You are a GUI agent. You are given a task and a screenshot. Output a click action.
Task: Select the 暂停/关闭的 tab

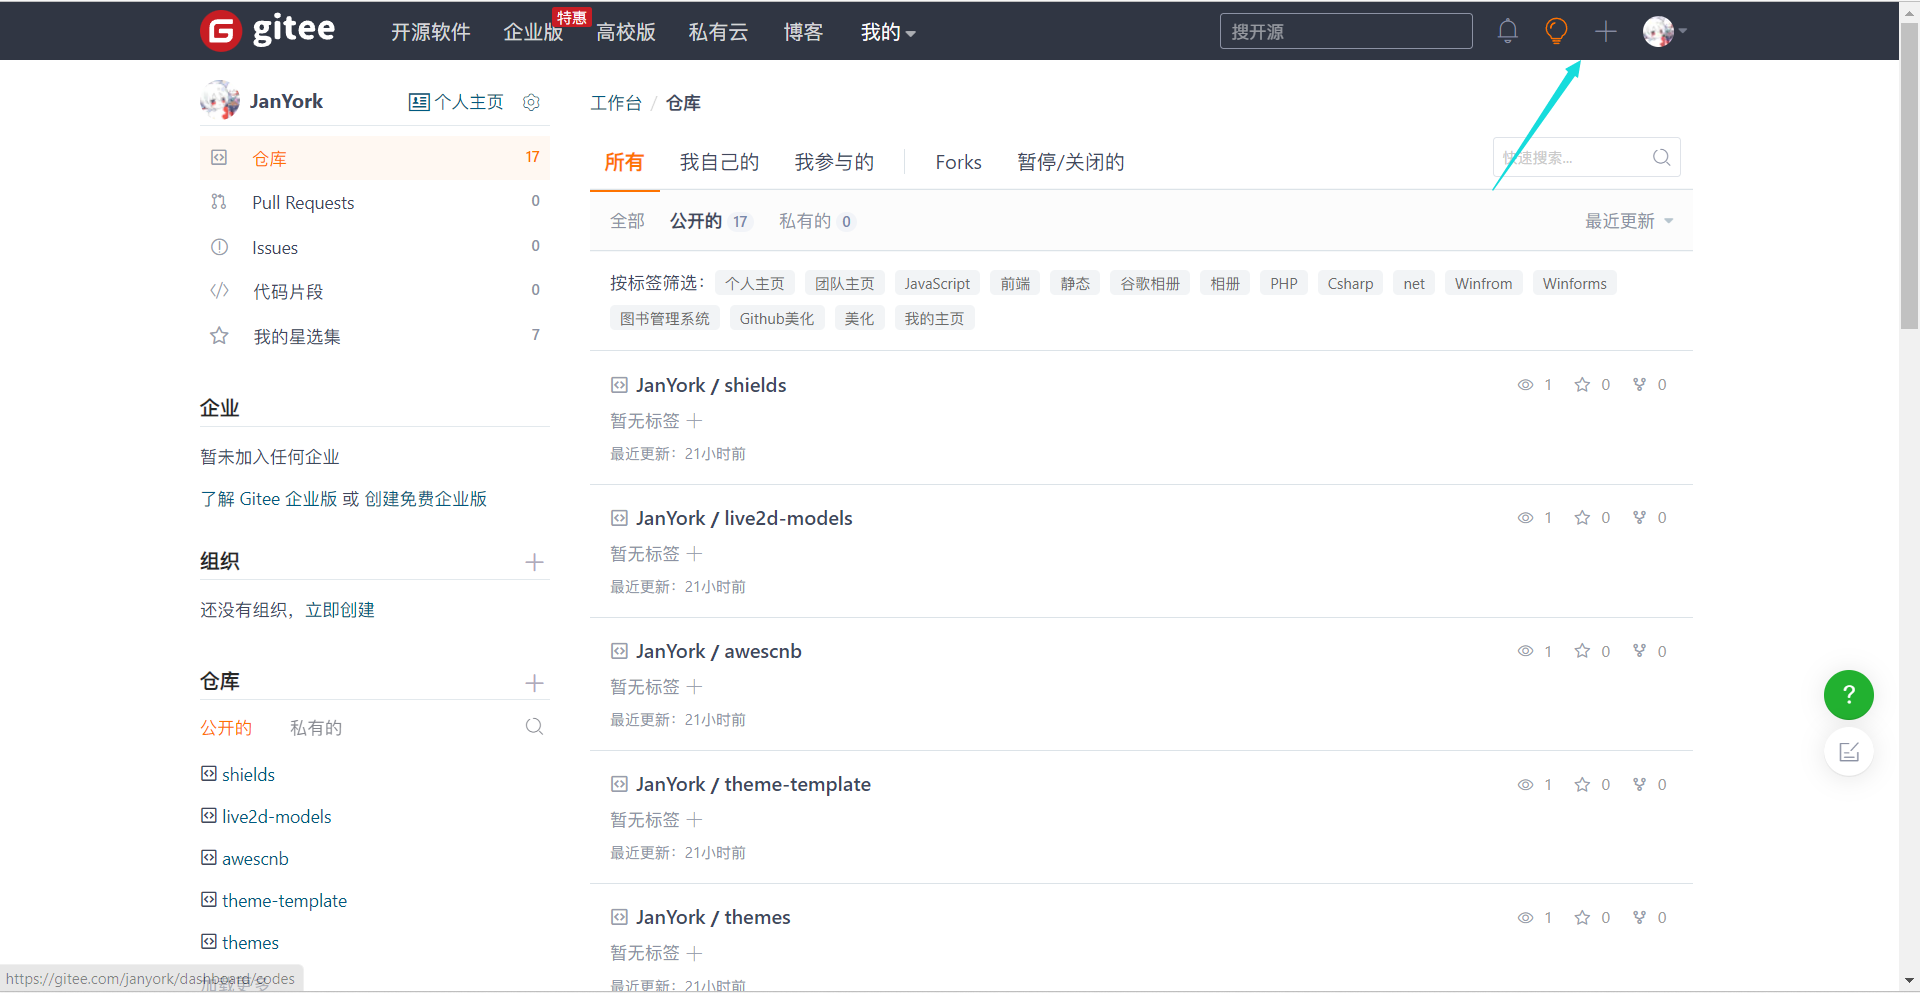point(1071,162)
